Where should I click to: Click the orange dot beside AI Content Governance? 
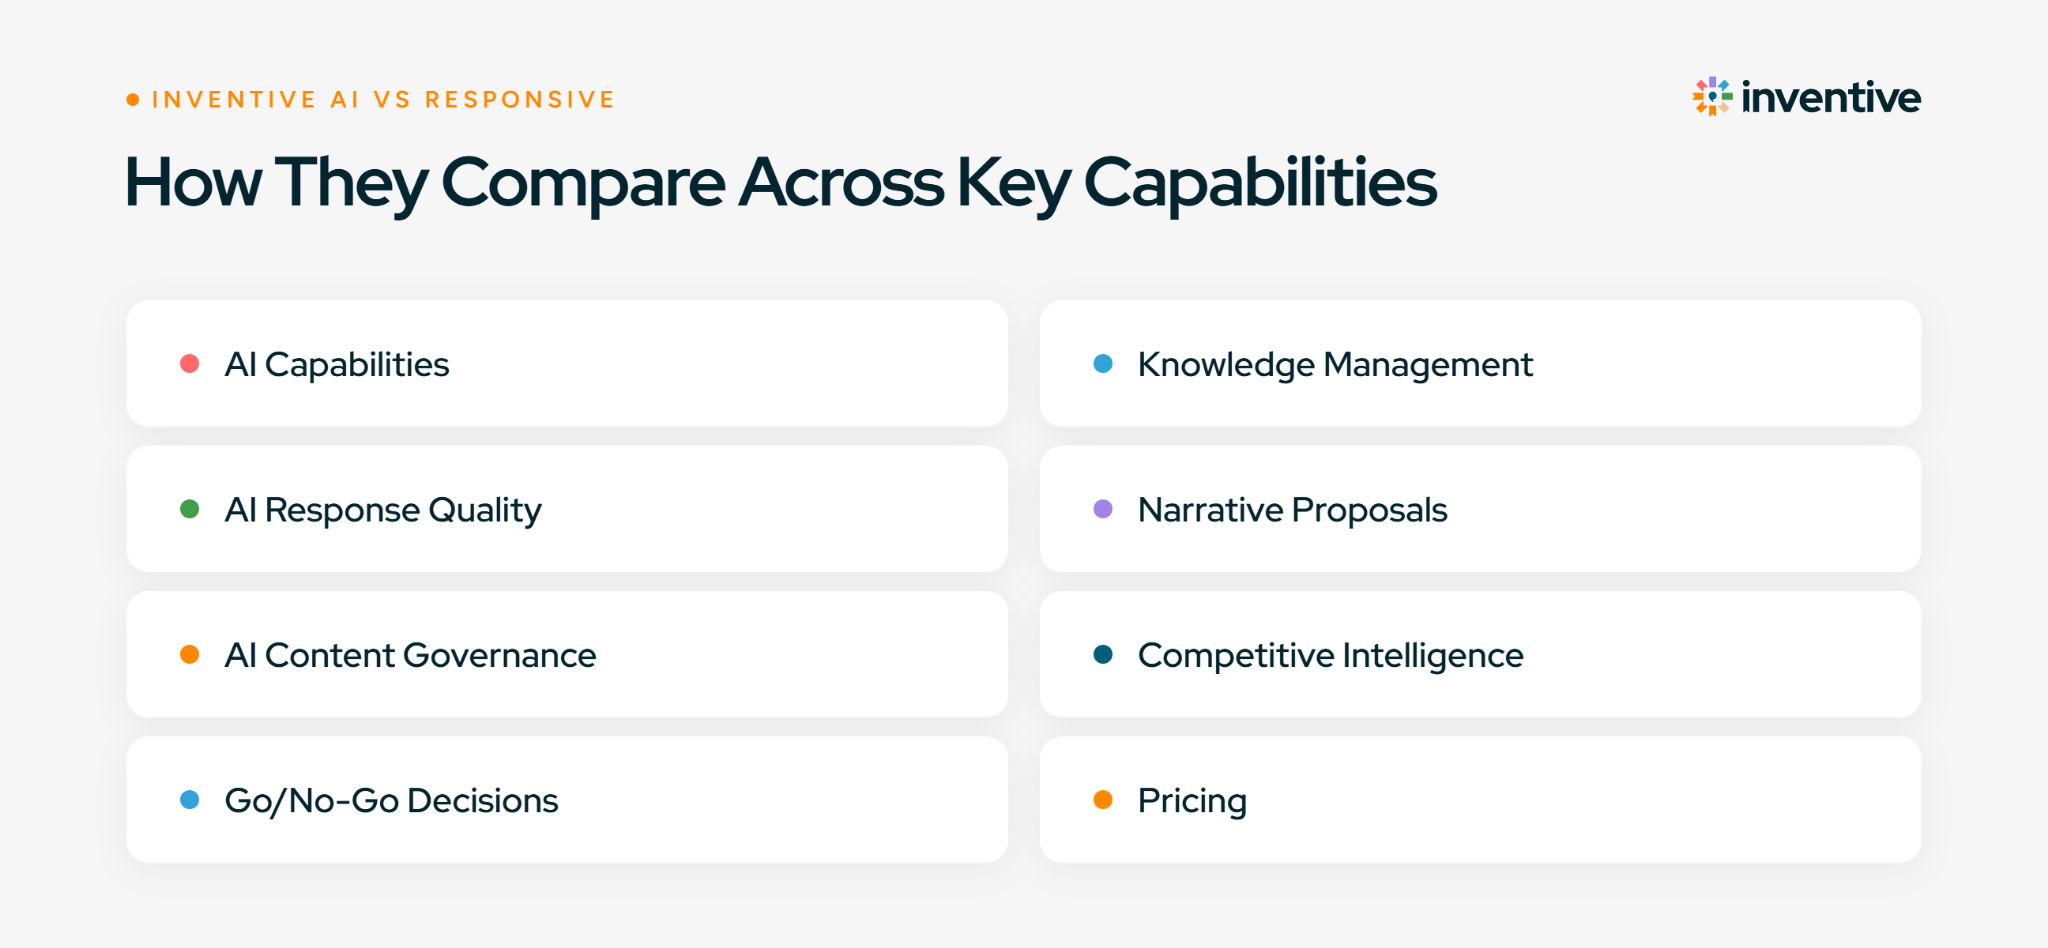(189, 654)
